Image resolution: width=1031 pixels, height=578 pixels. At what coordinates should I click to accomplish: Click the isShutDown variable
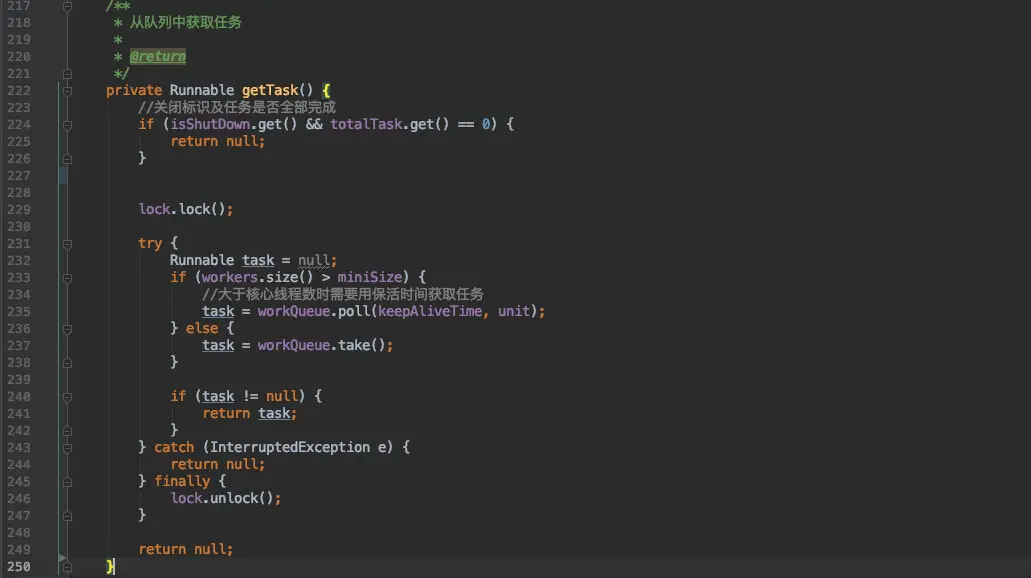click(x=210, y=124)
